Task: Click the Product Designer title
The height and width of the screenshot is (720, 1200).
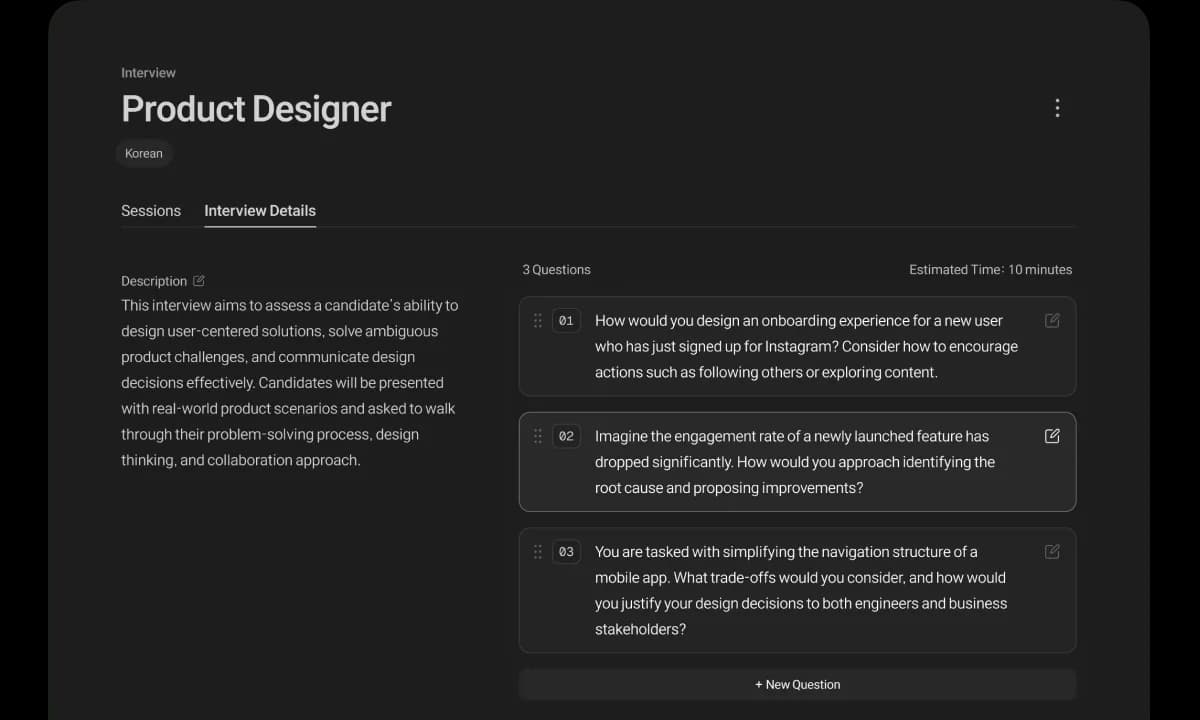Action: [256, 109]
